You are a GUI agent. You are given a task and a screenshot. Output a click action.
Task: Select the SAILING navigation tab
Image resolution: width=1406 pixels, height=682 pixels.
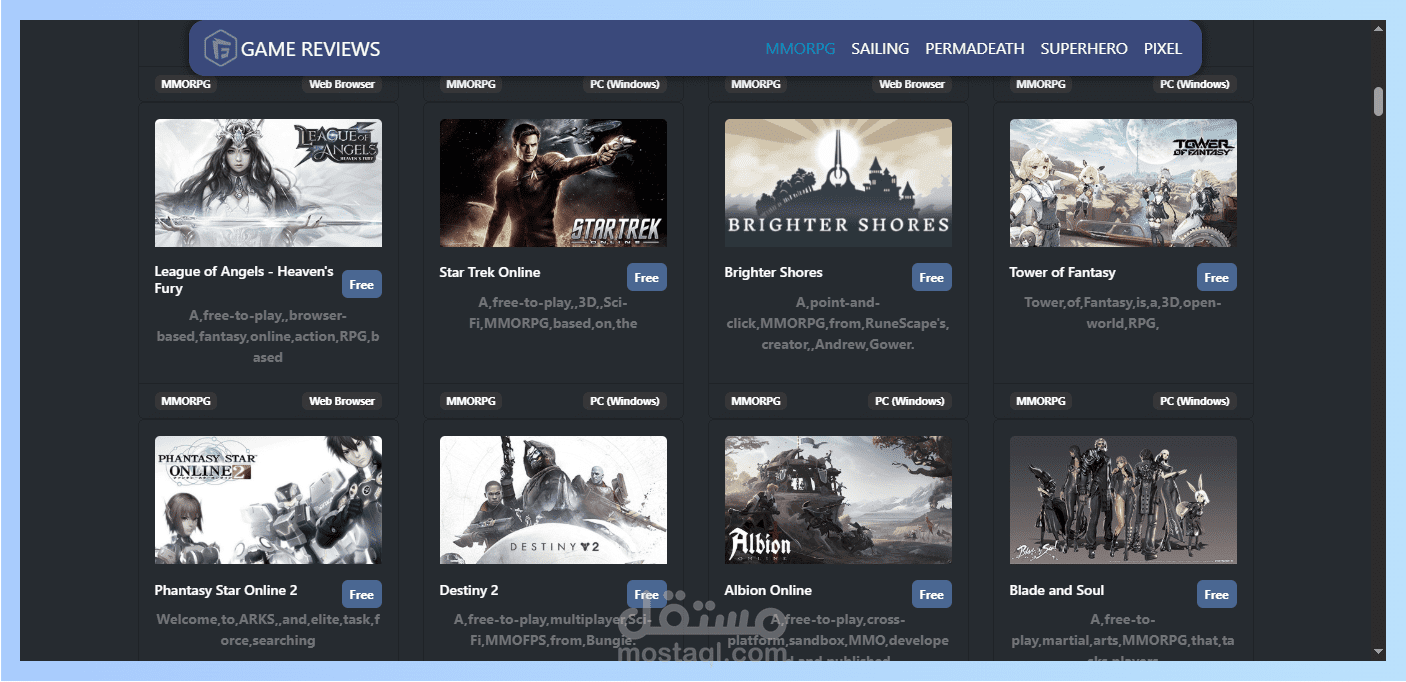[880, 48]
